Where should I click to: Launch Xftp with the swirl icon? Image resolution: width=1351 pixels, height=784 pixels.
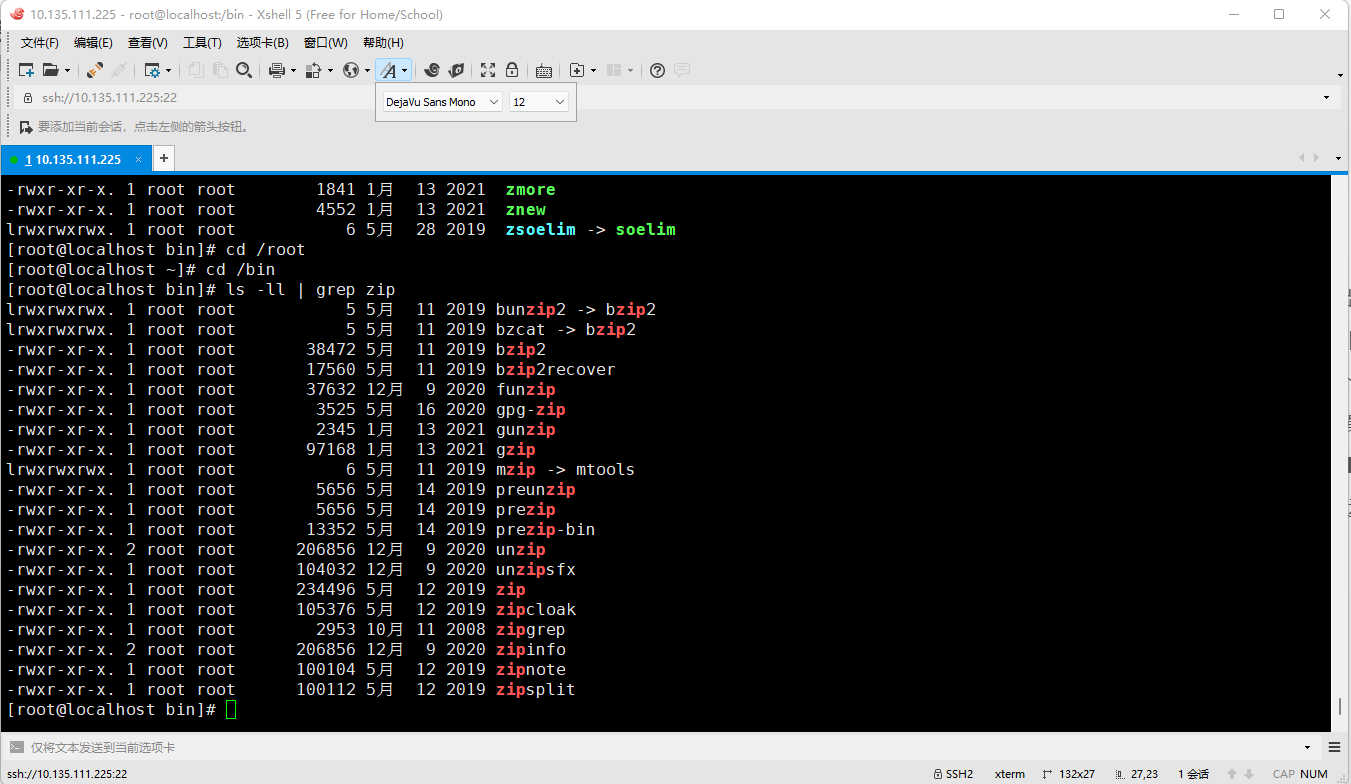pyautogui.click(x=432, y=70)
